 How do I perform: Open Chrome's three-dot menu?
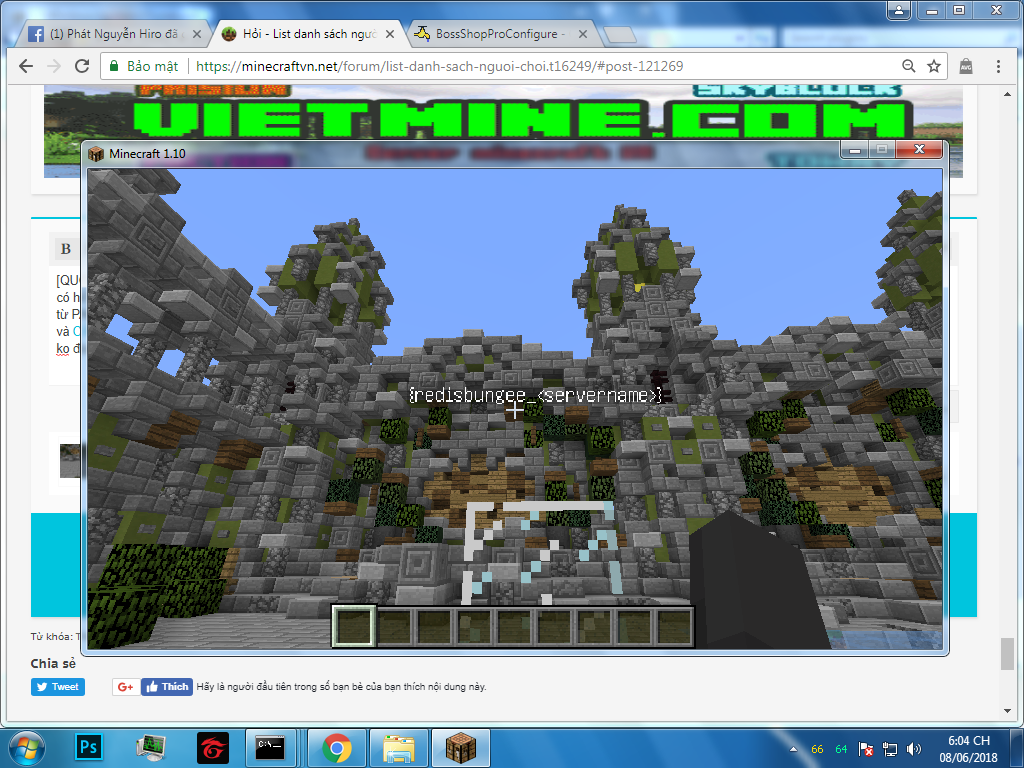point(998,66)
